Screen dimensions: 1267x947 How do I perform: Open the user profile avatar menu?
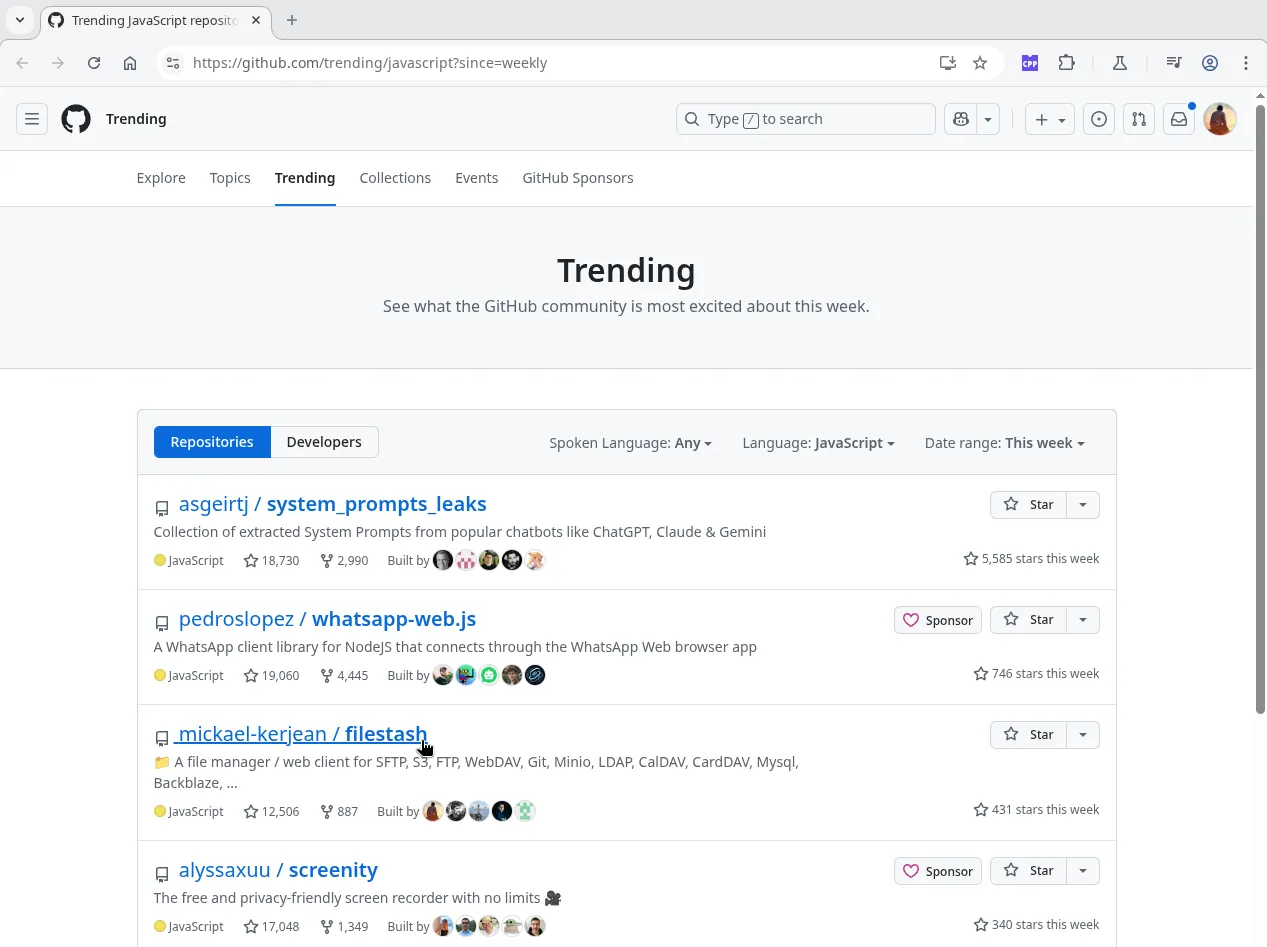click(1220, 119)
